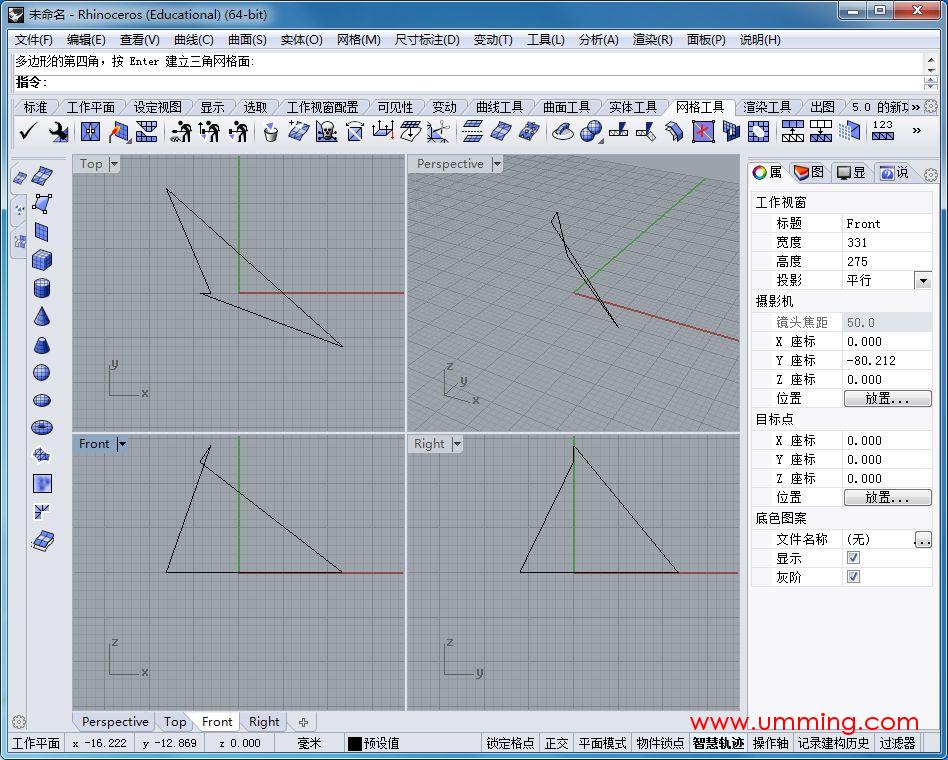Click the checkmark Check Objects icon
The image size is (948, 760).
click(27, 131)
